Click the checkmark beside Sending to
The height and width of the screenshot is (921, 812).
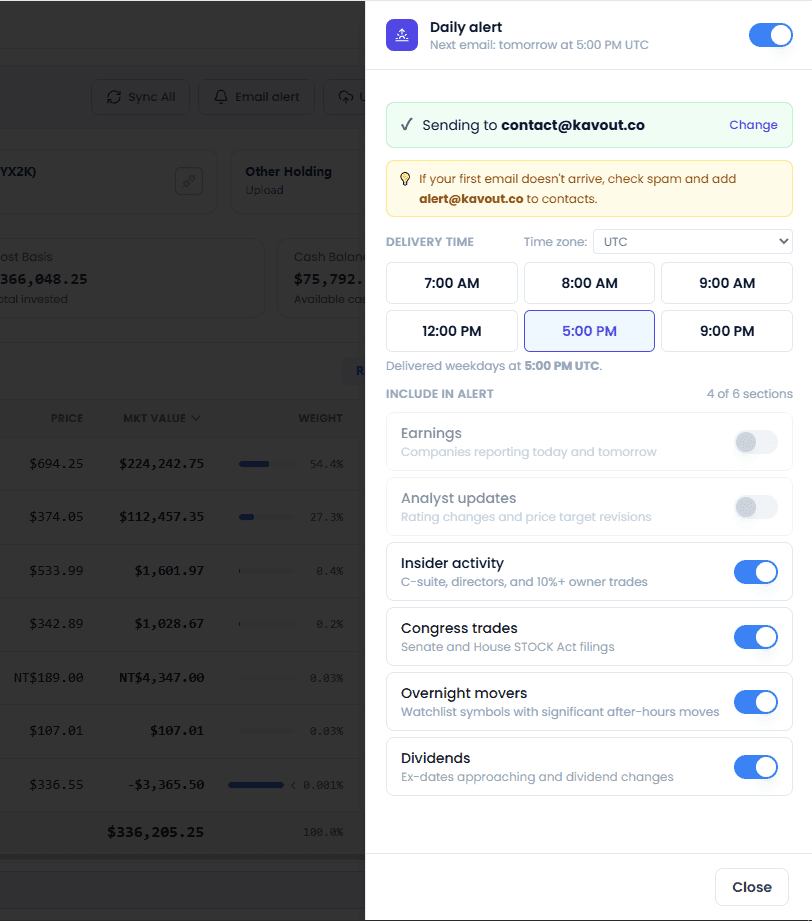407,125
